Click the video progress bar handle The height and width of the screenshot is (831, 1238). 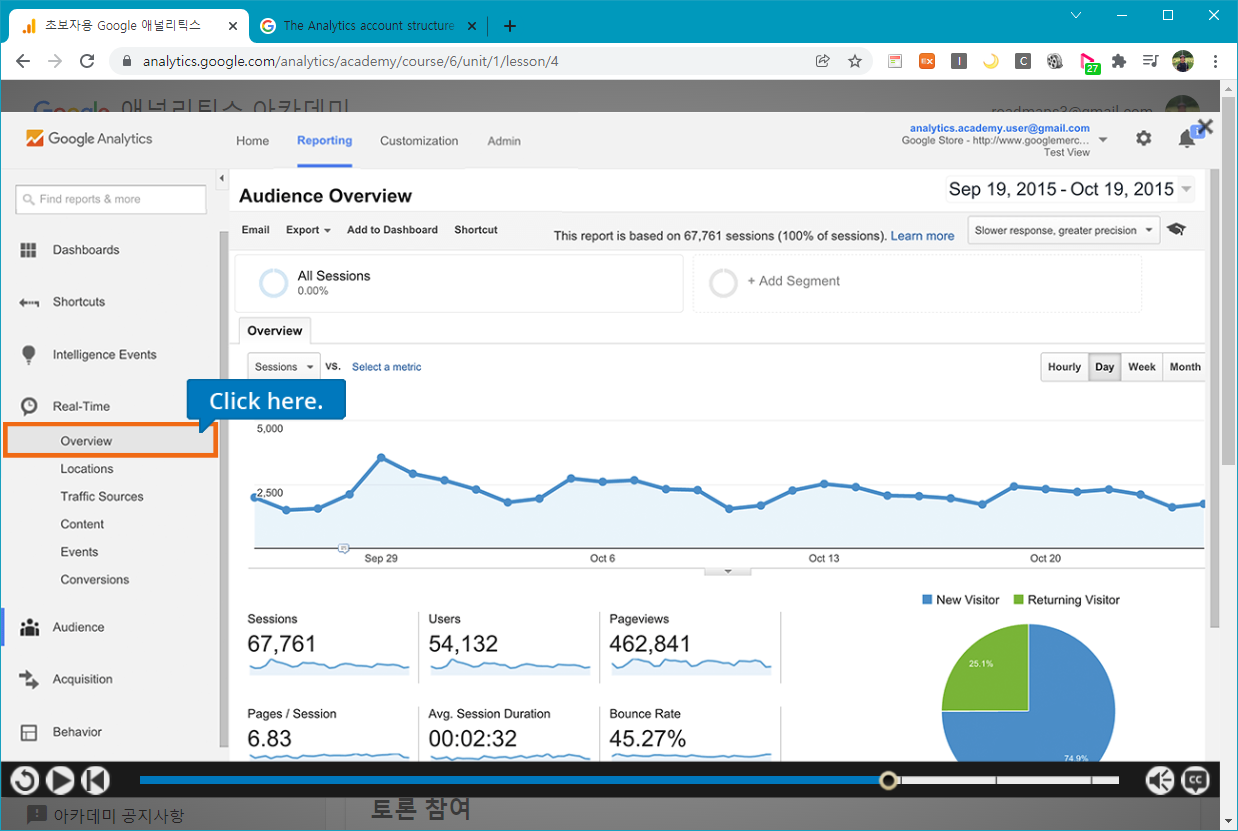[x=889, y=780]
